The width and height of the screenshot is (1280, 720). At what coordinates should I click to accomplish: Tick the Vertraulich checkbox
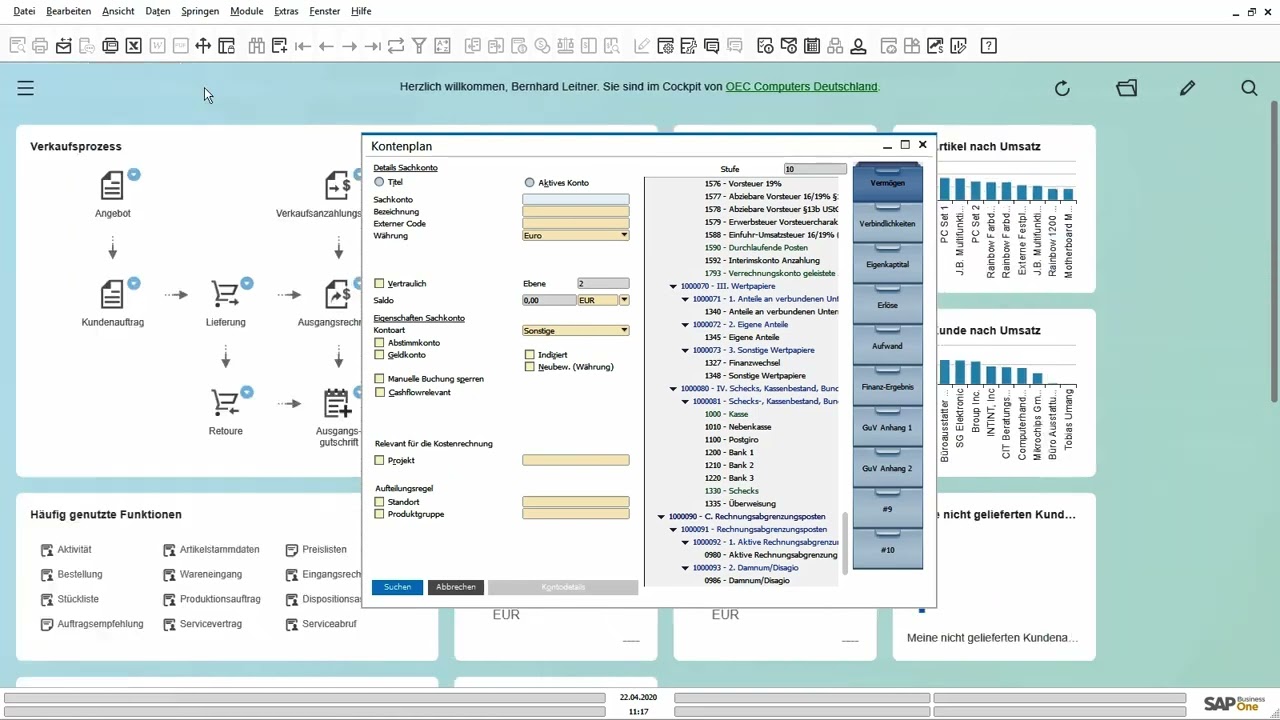[x=379, y=284]
